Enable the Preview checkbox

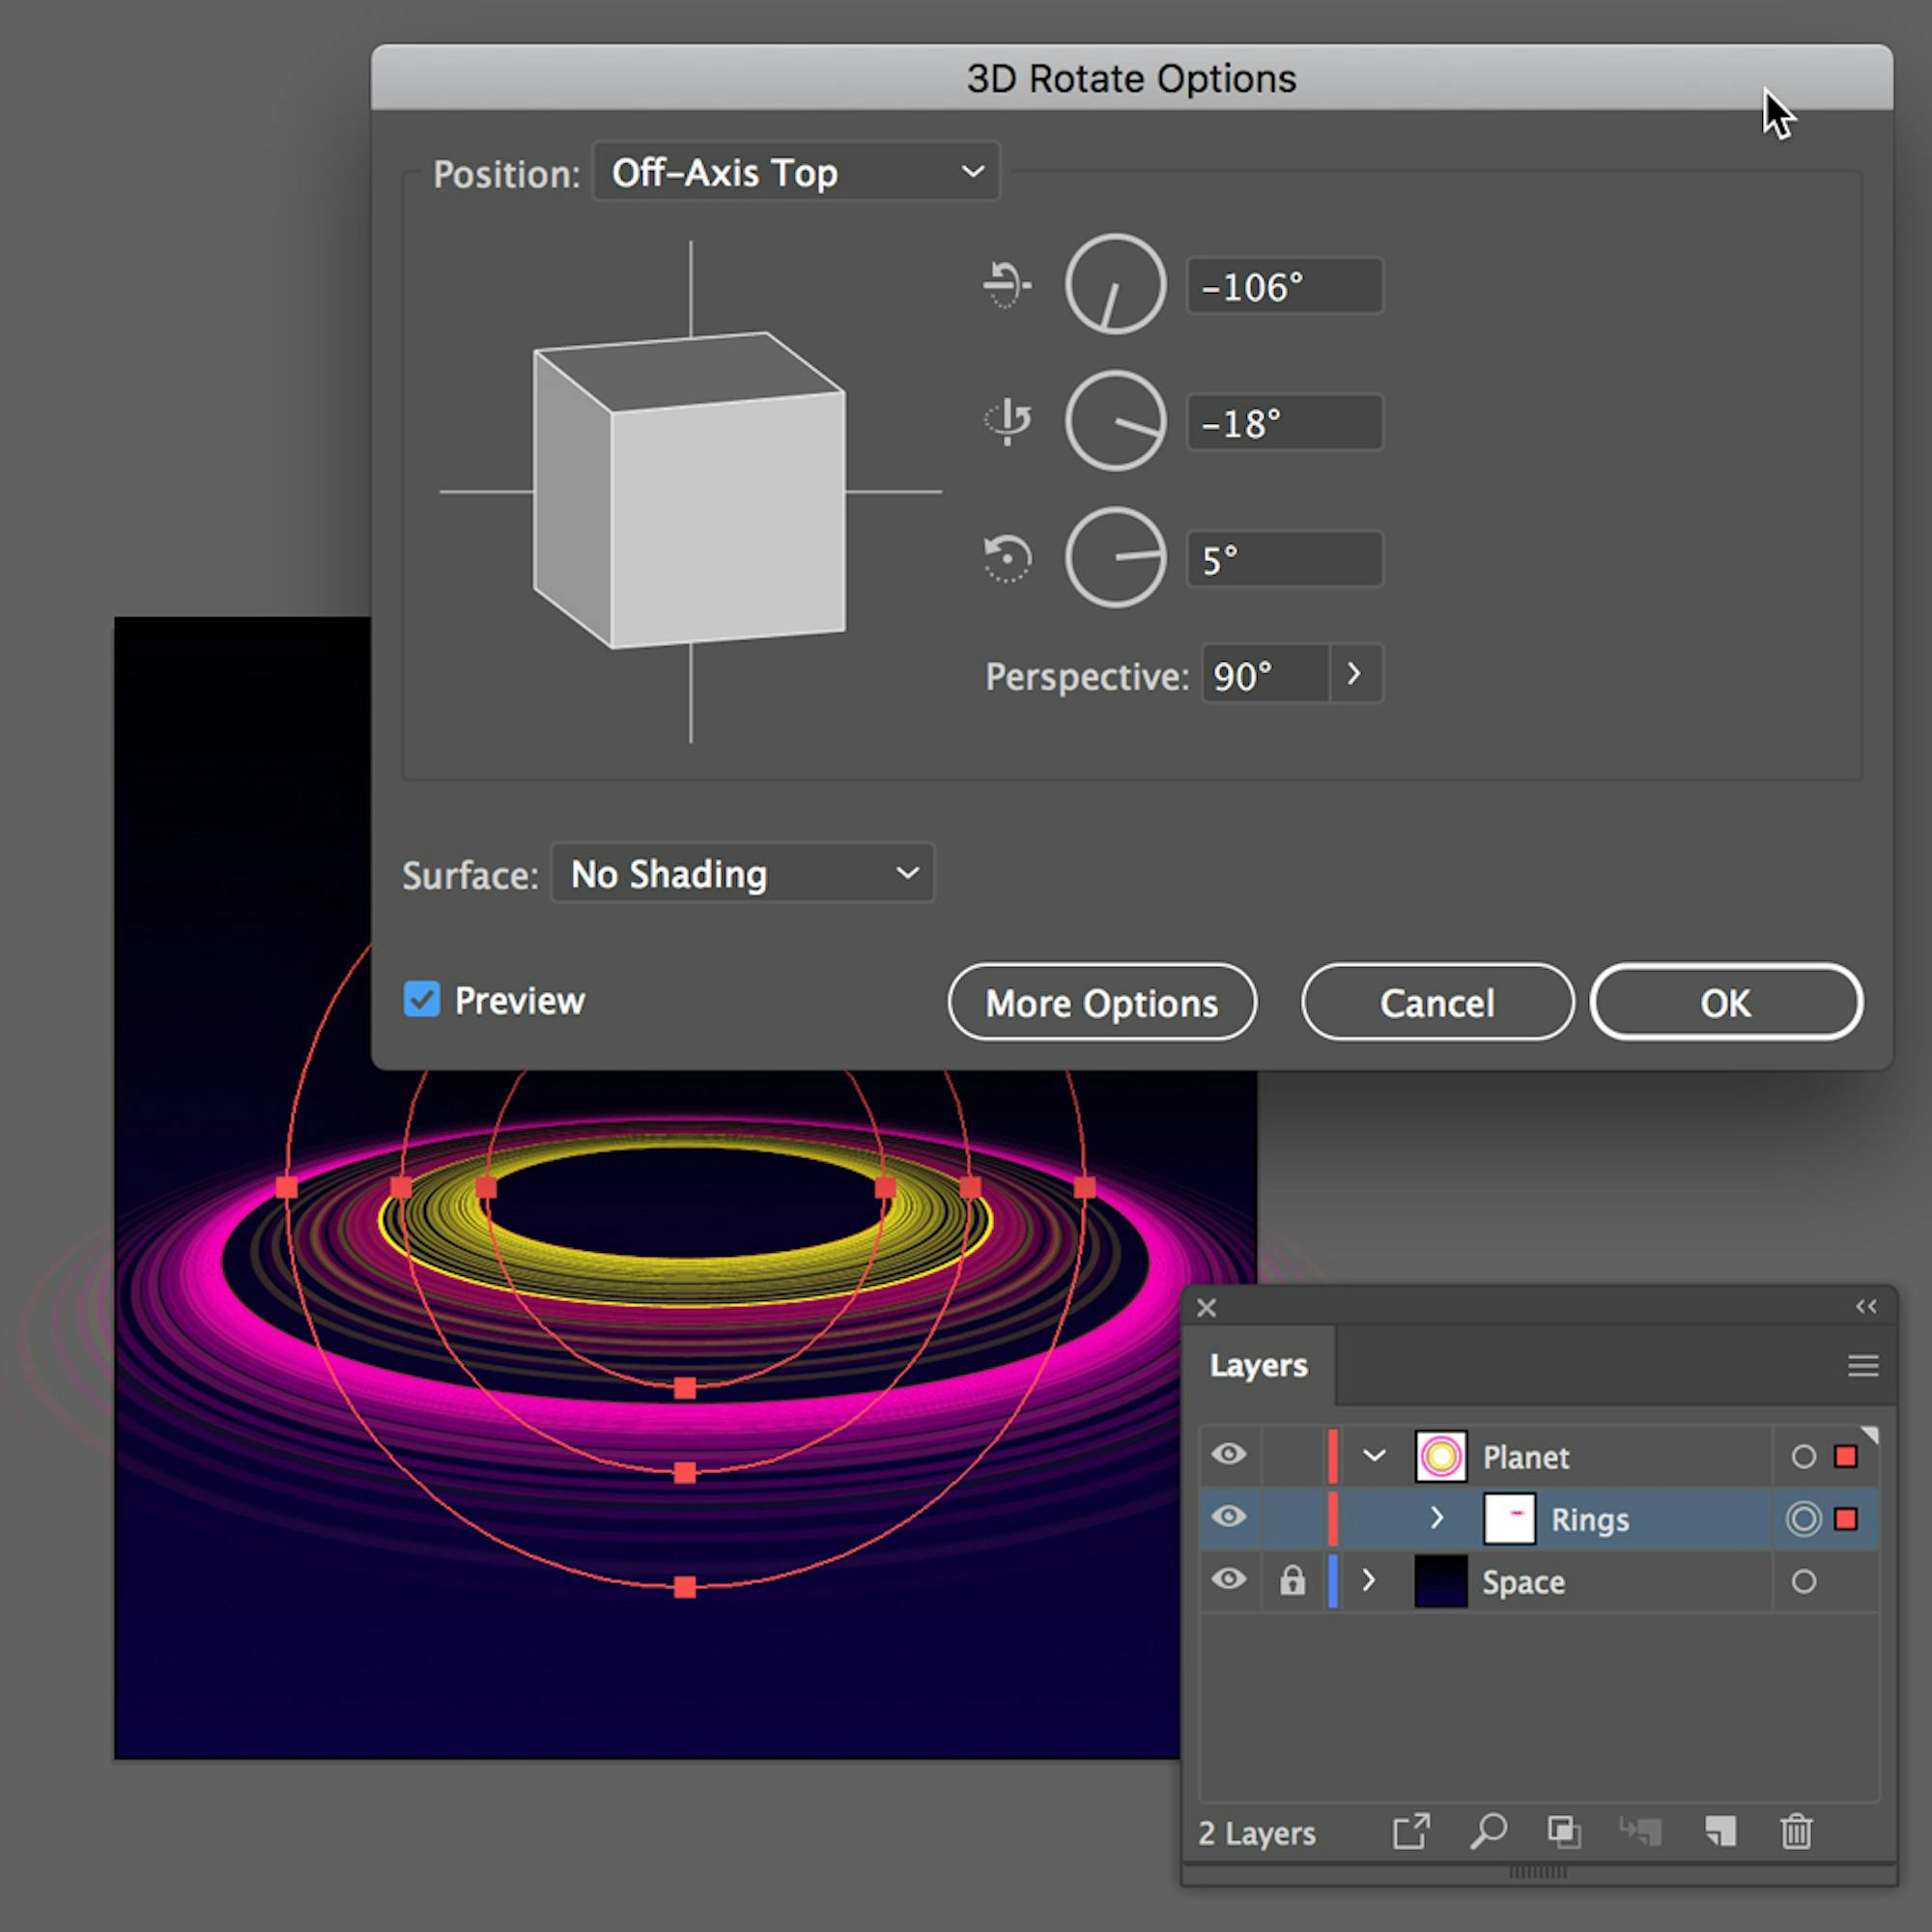point(421,1000)
